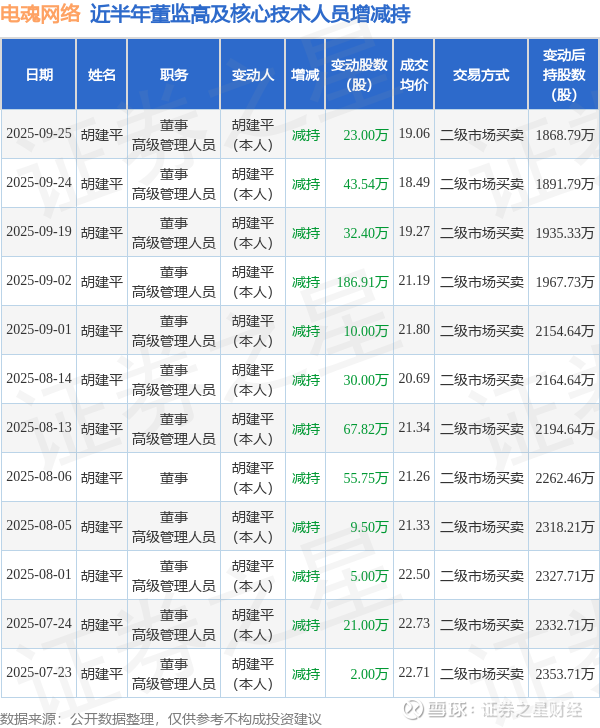Select the date cell 2025-07-24

tap(39, 624)
